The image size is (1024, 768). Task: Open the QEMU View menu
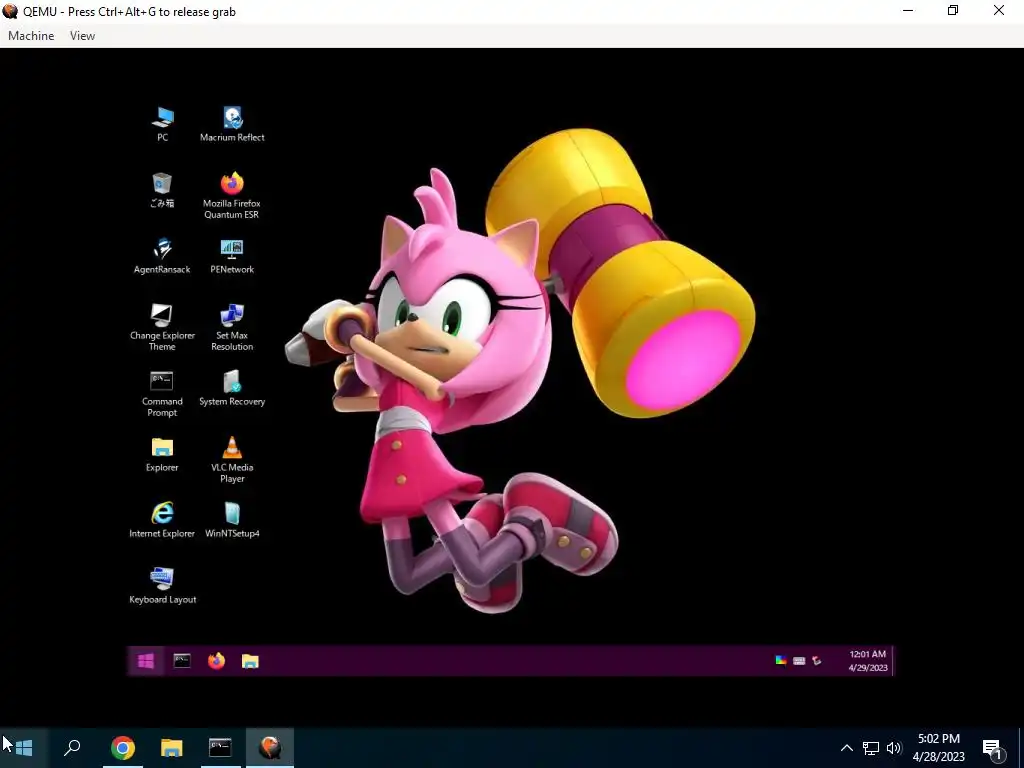click(82, 36)
